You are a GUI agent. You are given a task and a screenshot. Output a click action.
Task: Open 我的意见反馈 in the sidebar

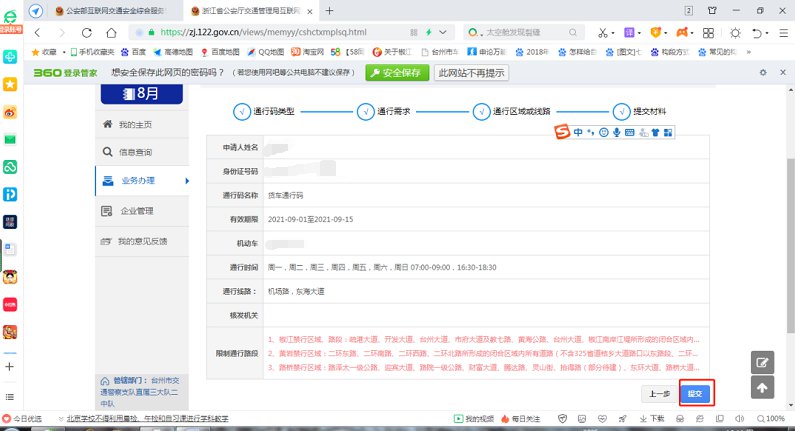pos(136,241)
